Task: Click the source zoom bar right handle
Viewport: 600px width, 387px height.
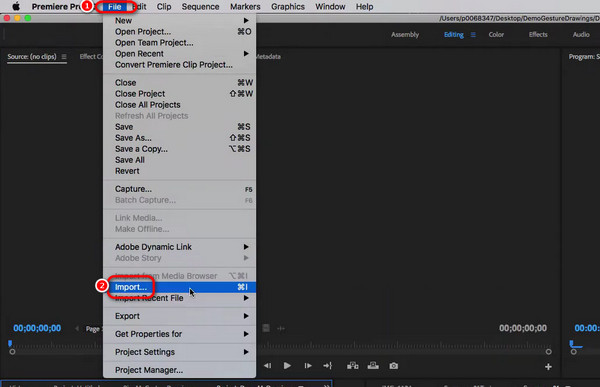Action: [548, 351]
